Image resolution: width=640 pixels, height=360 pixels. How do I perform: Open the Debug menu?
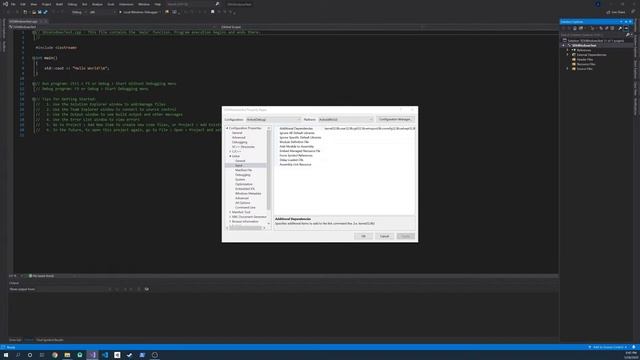(72, 4)
